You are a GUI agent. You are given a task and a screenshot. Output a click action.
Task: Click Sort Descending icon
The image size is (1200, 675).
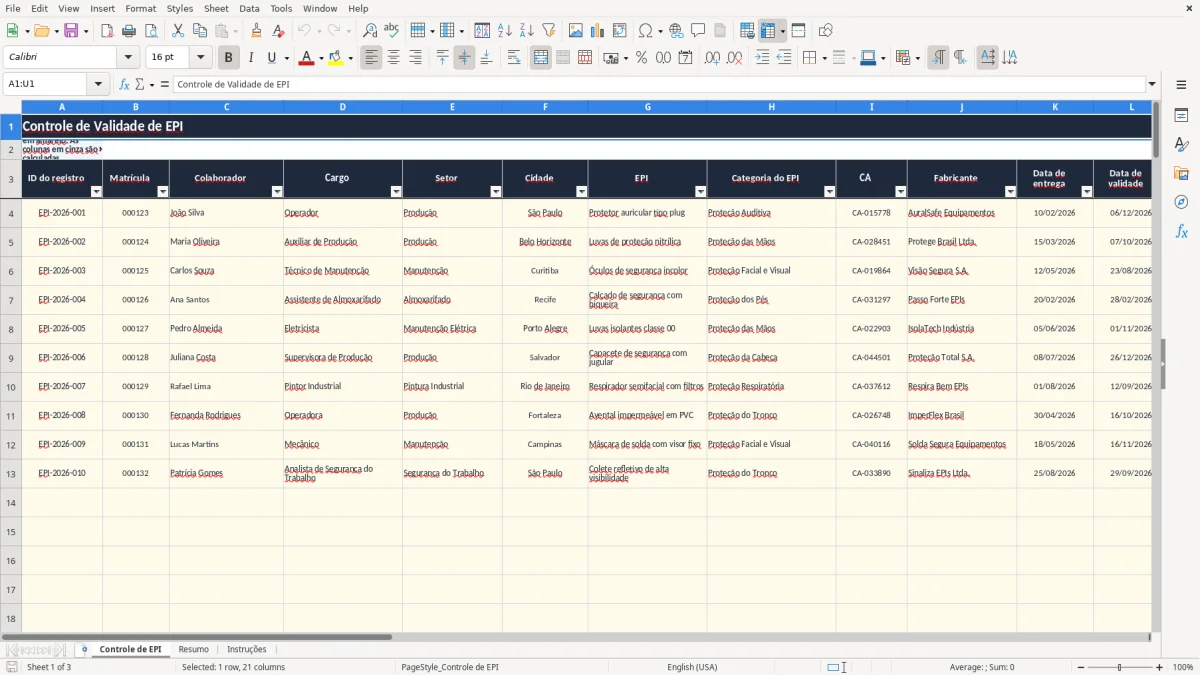526,31
